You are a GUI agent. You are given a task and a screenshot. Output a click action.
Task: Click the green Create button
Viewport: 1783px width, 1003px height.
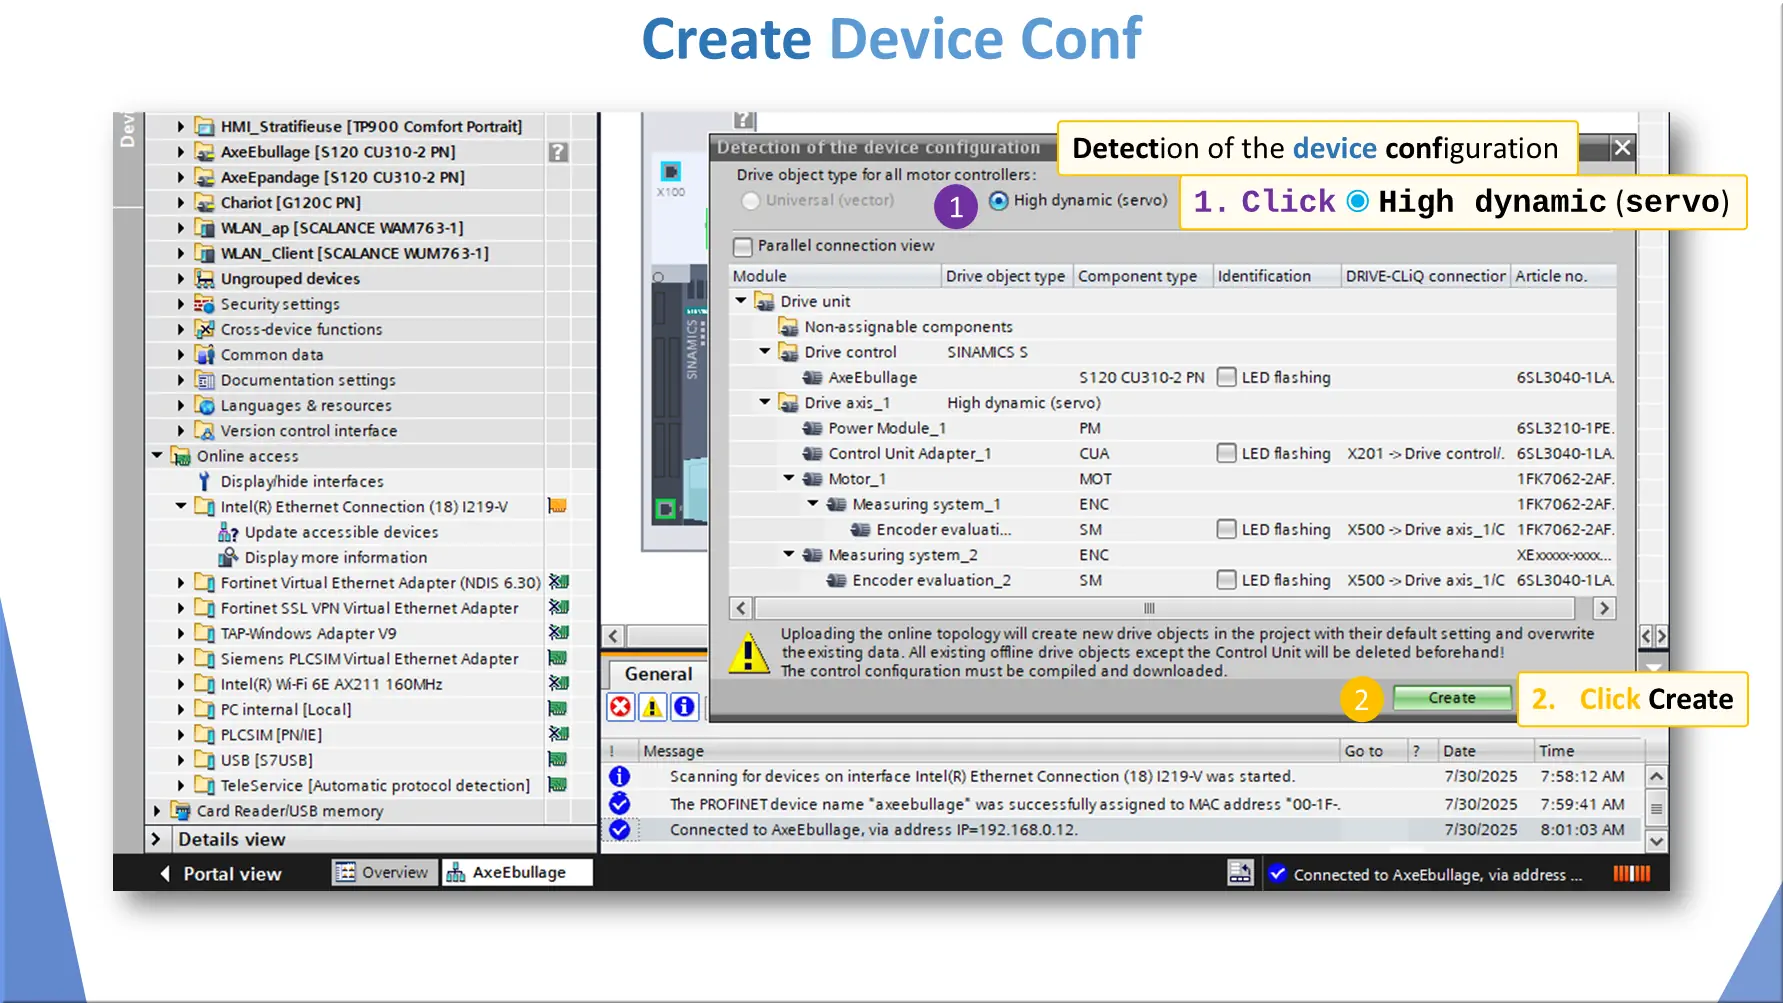point(1451,698)
